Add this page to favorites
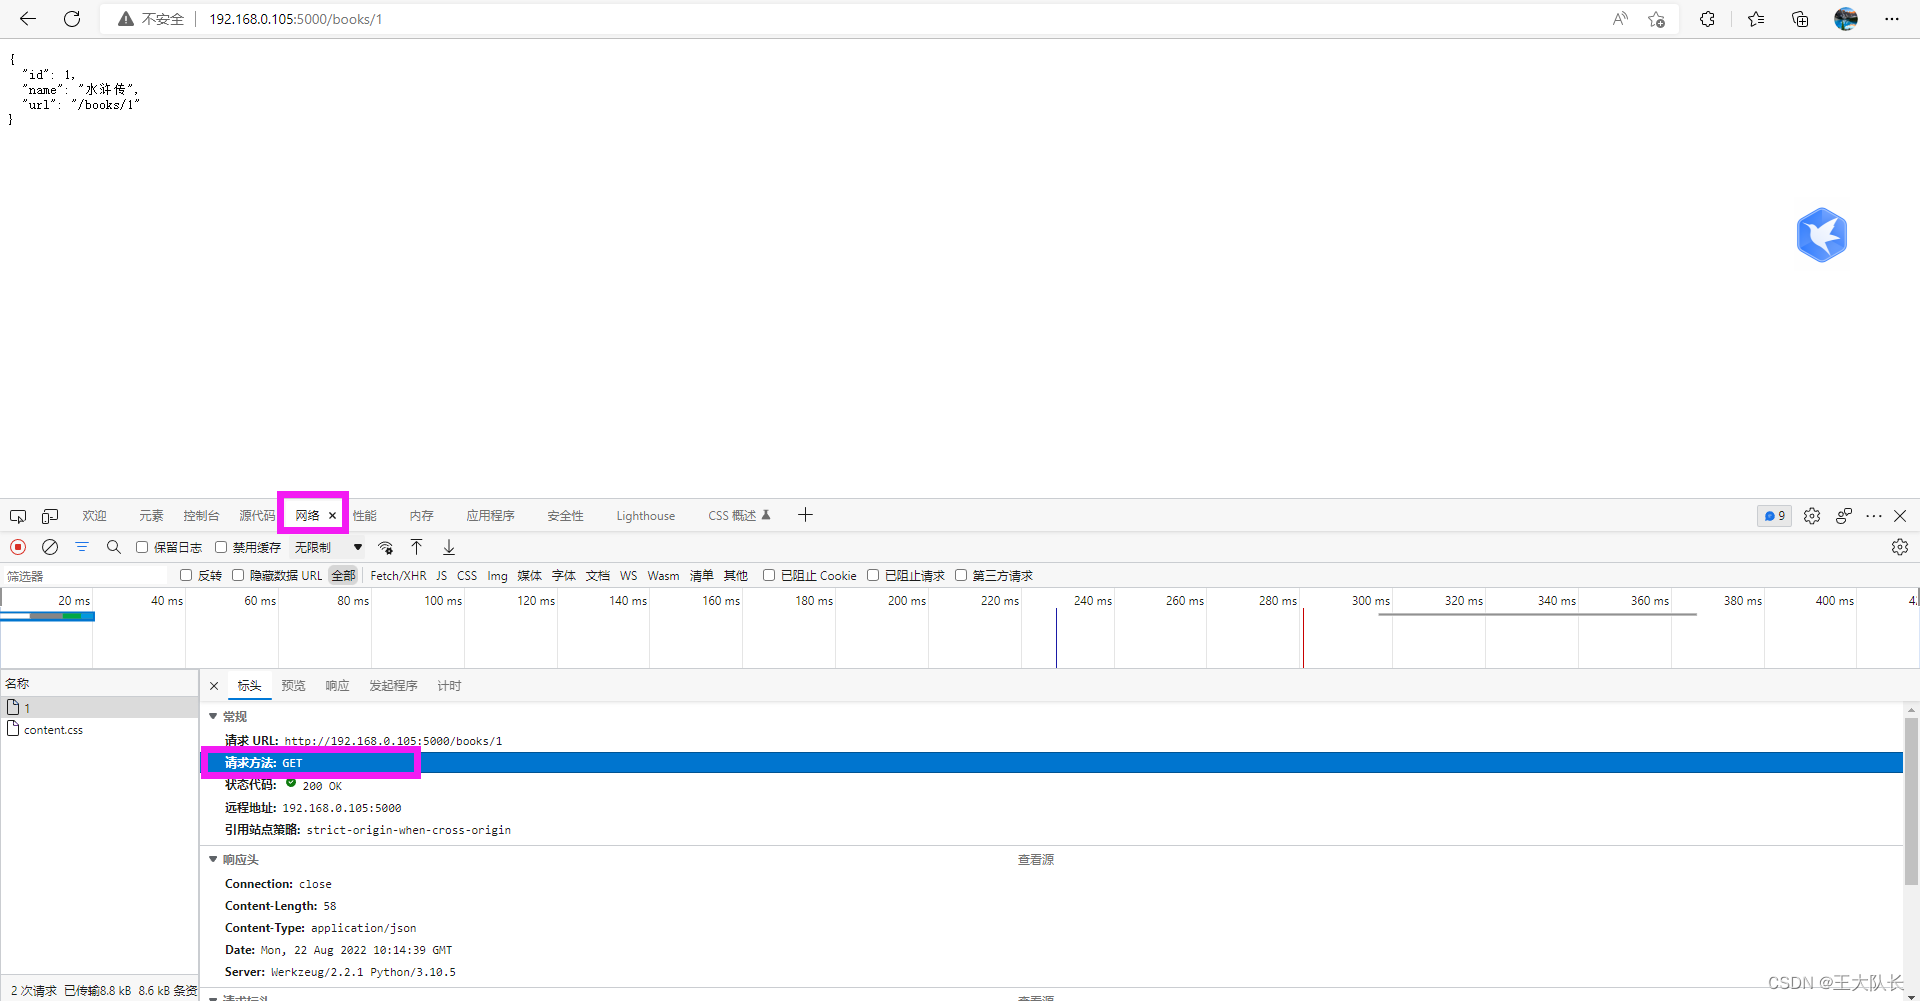 [x=1657, y=19]
